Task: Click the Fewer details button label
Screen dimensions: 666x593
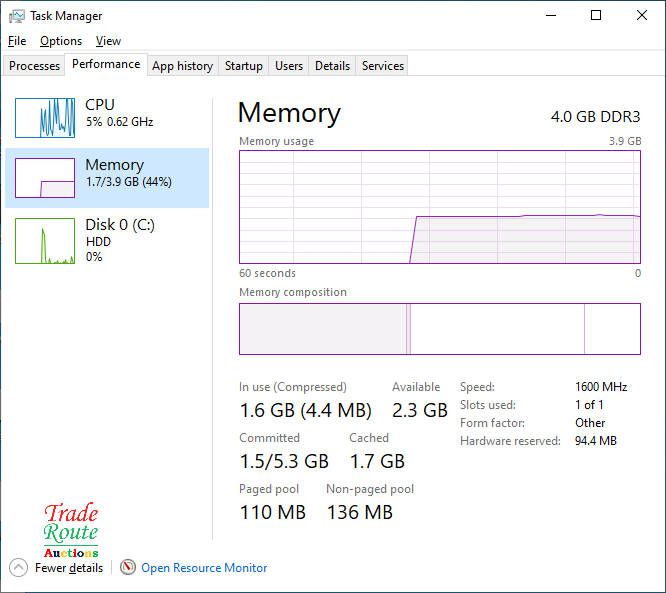Action: coord(69,568)
